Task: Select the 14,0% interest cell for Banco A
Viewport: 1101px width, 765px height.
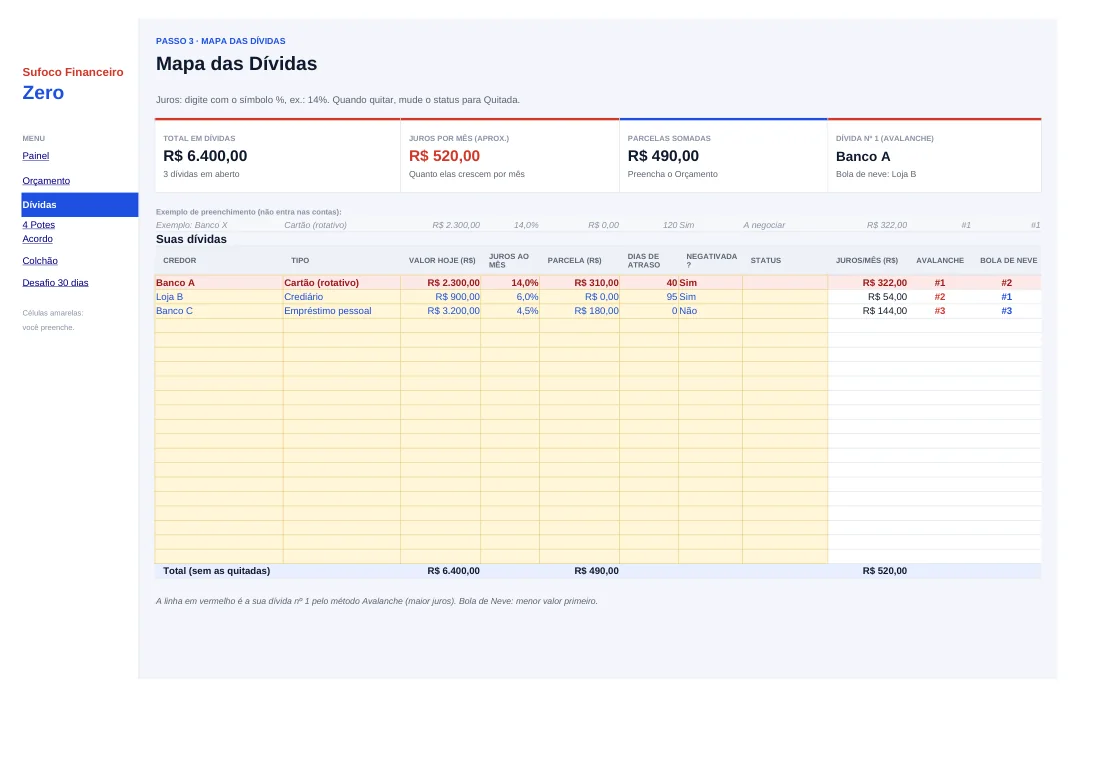Action: pos(510,282)
